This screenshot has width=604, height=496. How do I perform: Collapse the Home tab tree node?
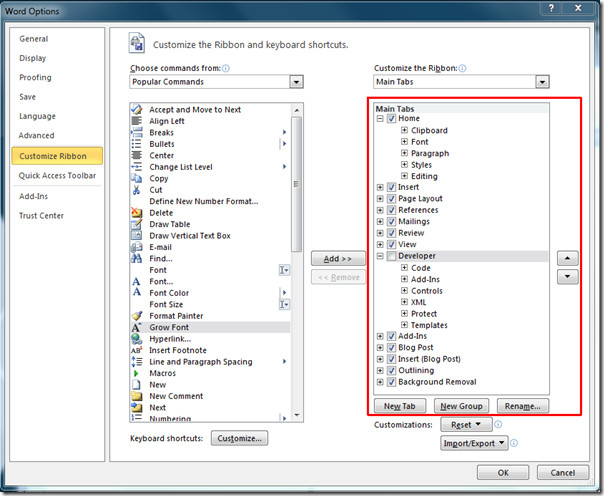pyautogui.click(x=380, y=118)
